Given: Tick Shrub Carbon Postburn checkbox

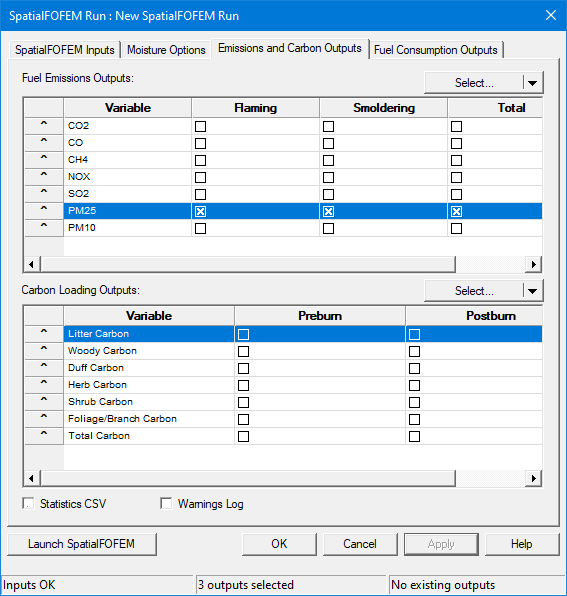Looking at the screenshot, I should (414, 403).
